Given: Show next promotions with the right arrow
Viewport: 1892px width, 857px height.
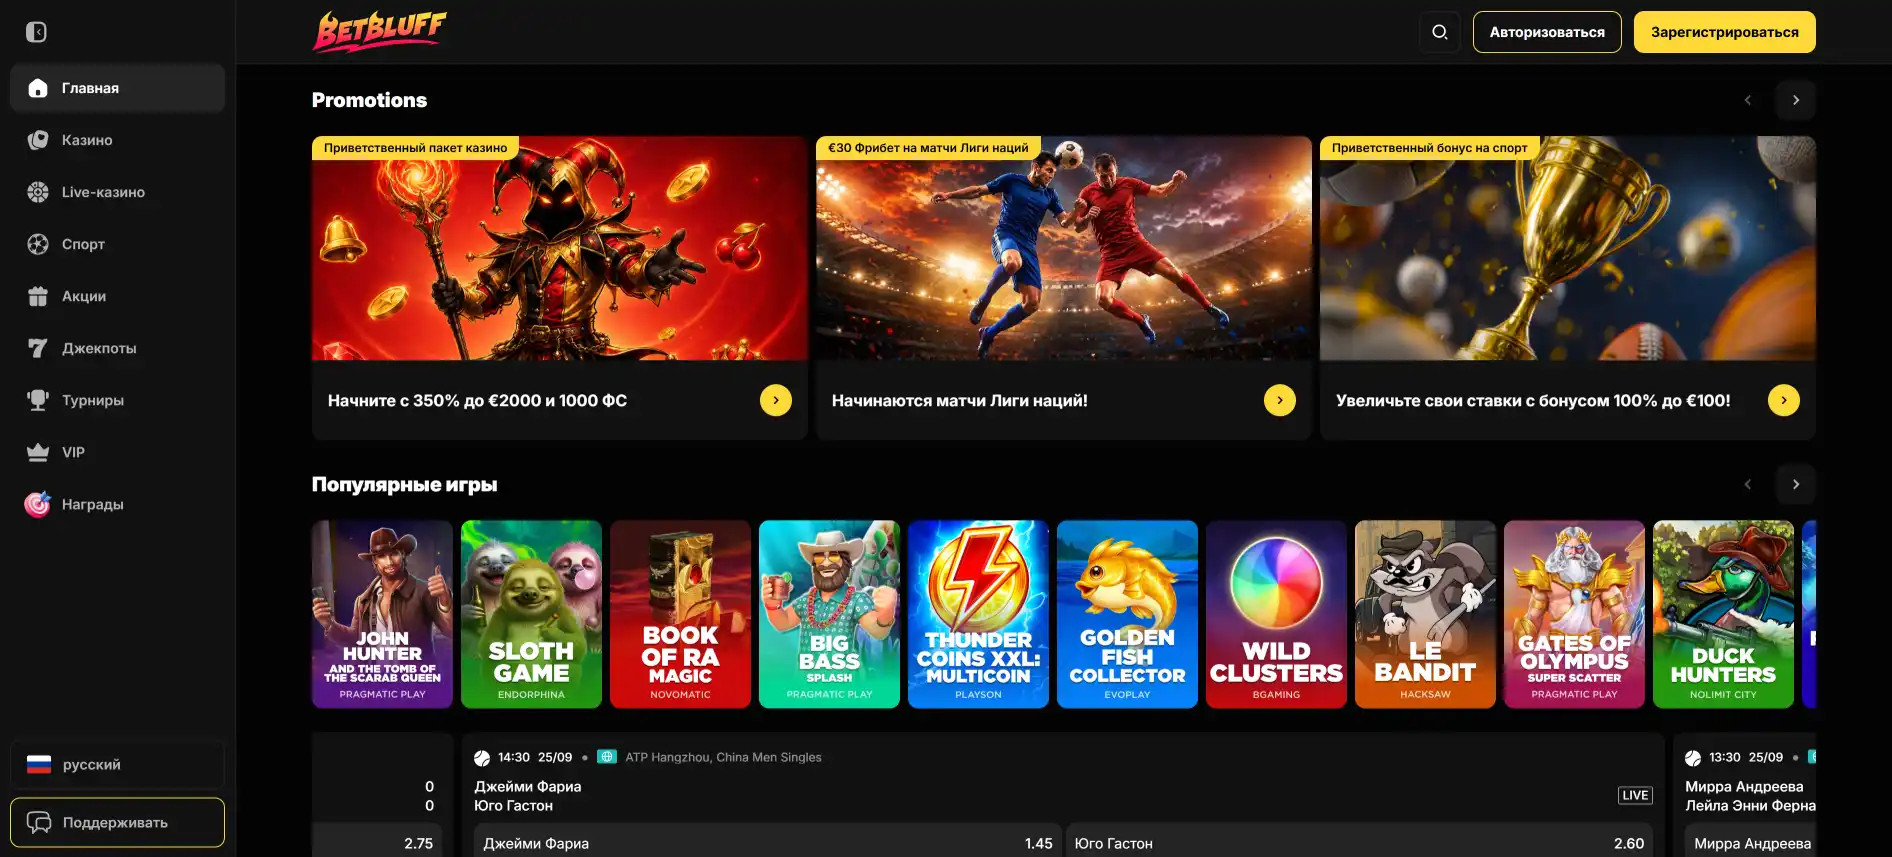Looking at the screenshot, I should (x=1796, y=100).
